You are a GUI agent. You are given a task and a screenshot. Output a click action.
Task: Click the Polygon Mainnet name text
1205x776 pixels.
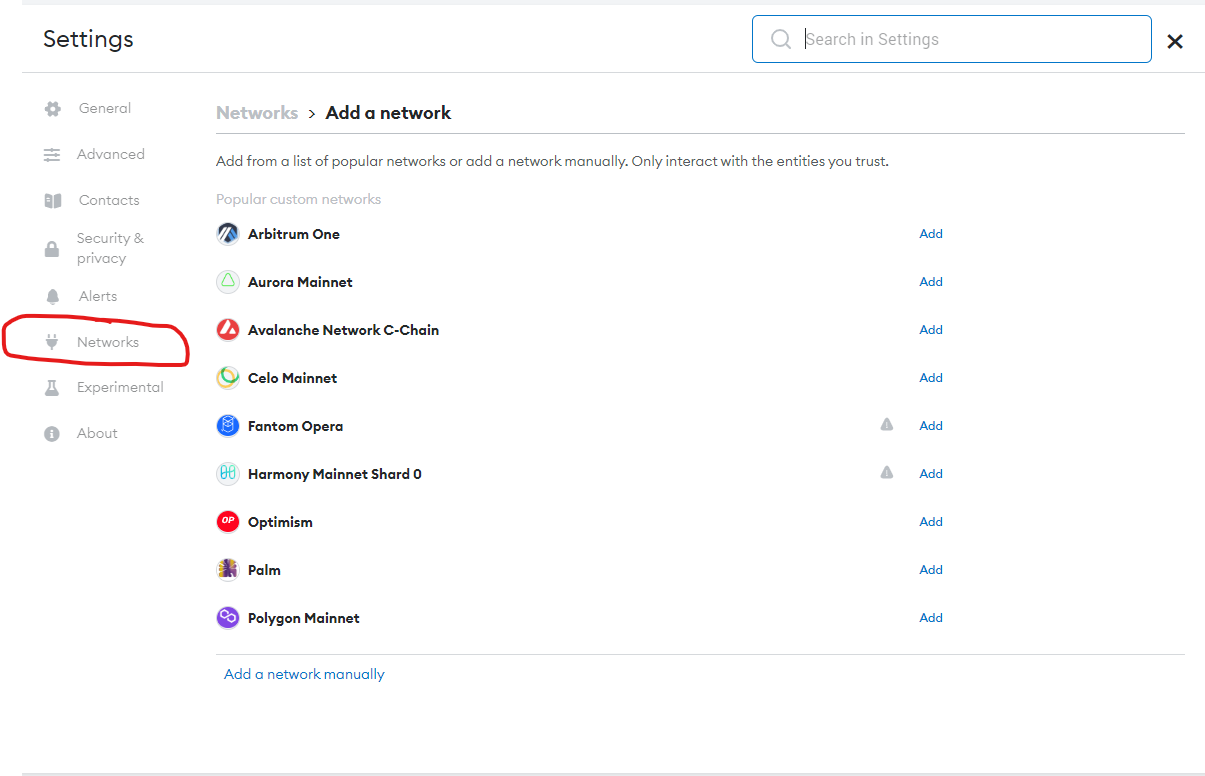pyautogui.click(x=304, y=618)
